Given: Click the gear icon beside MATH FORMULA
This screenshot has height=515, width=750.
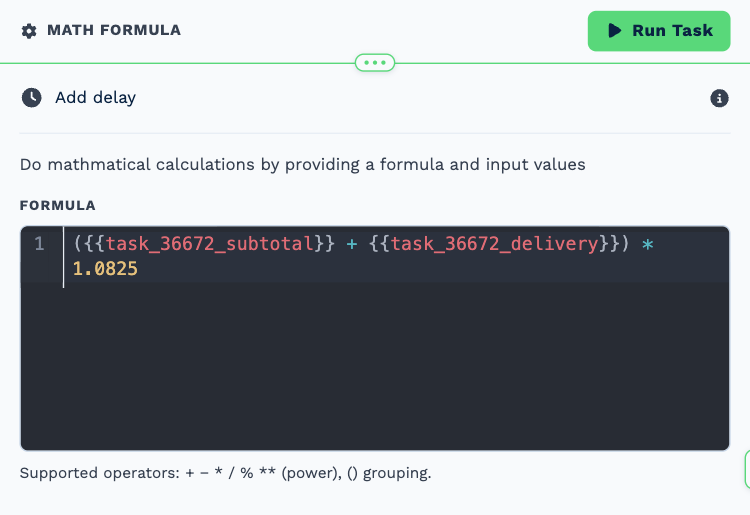Looking at the screenshot, I should coord(29,31).
